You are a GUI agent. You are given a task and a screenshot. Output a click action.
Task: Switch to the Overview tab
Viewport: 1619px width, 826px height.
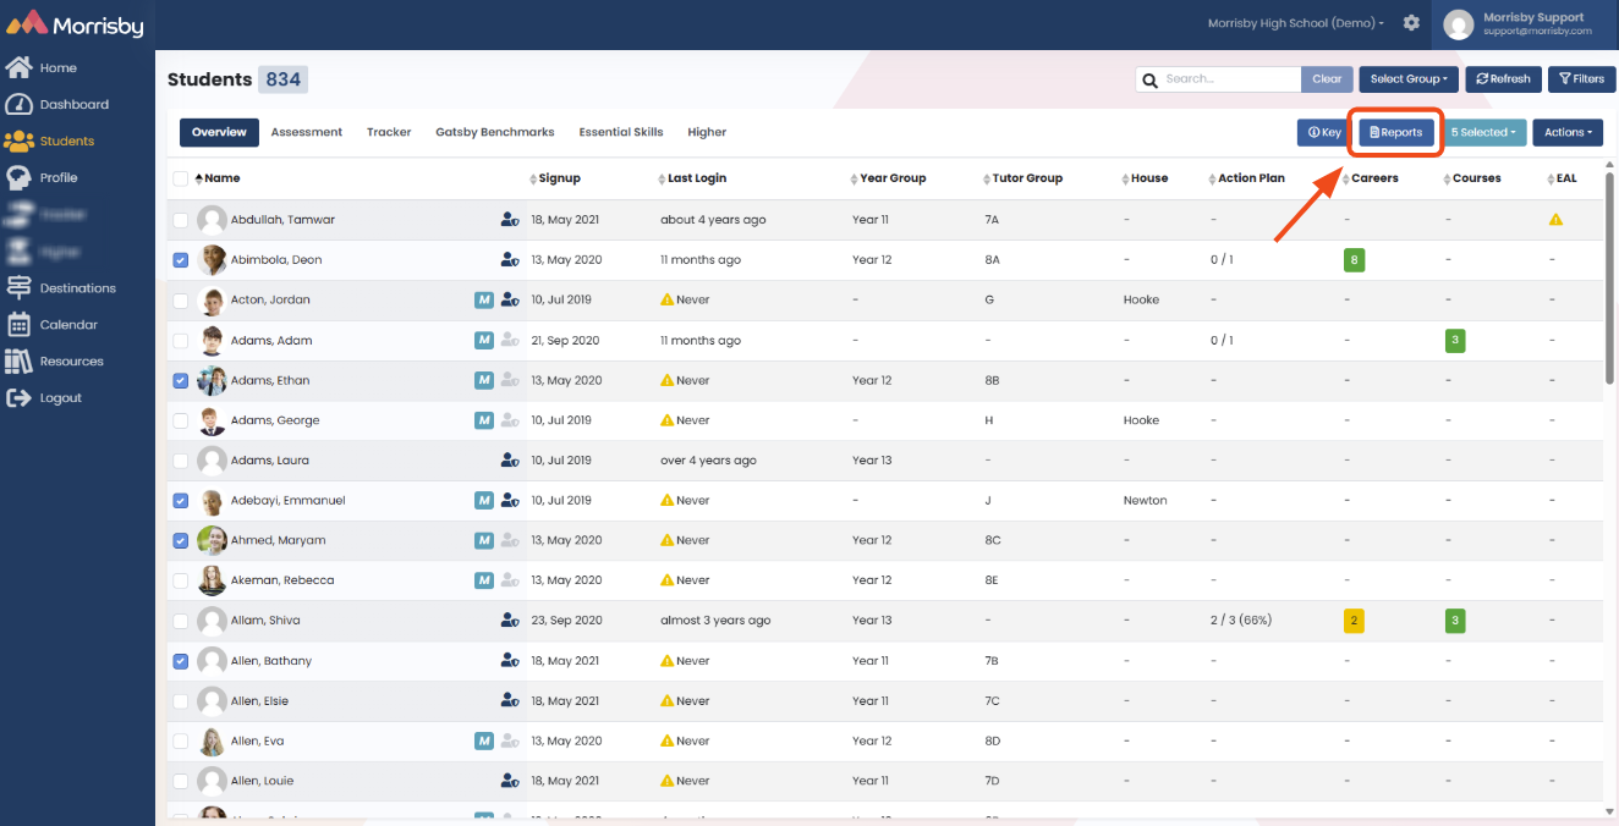[x=219, y=132]
